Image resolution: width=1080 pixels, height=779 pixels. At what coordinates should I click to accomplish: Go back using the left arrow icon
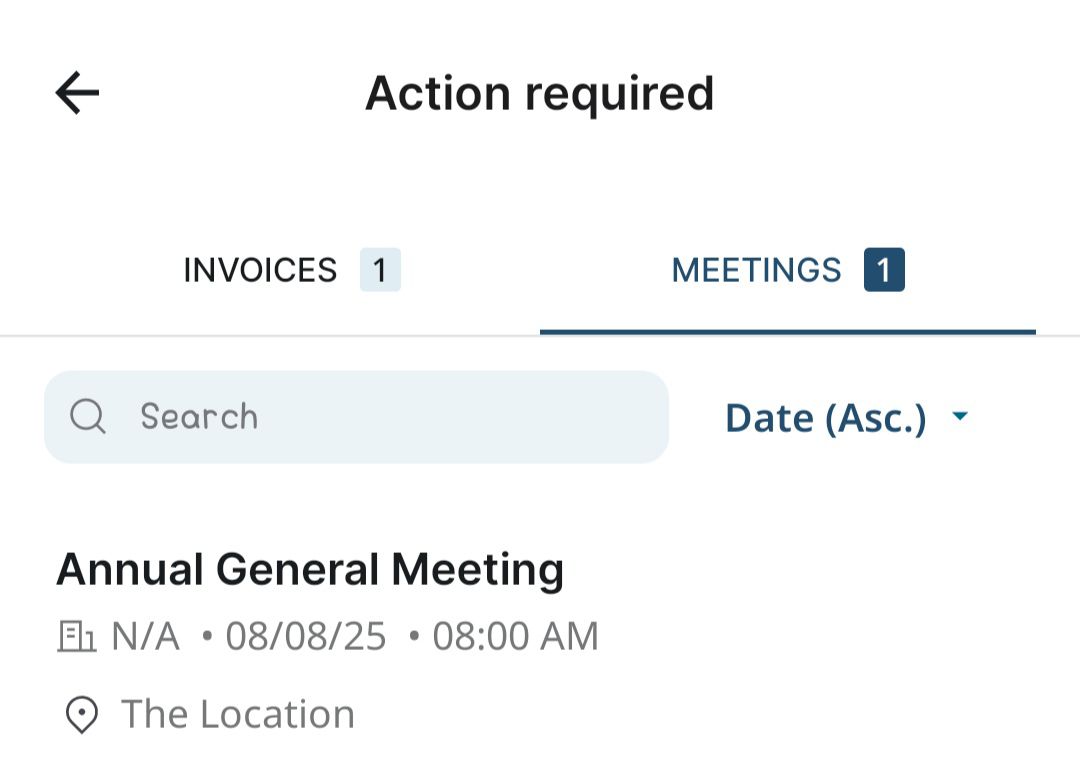77,92
